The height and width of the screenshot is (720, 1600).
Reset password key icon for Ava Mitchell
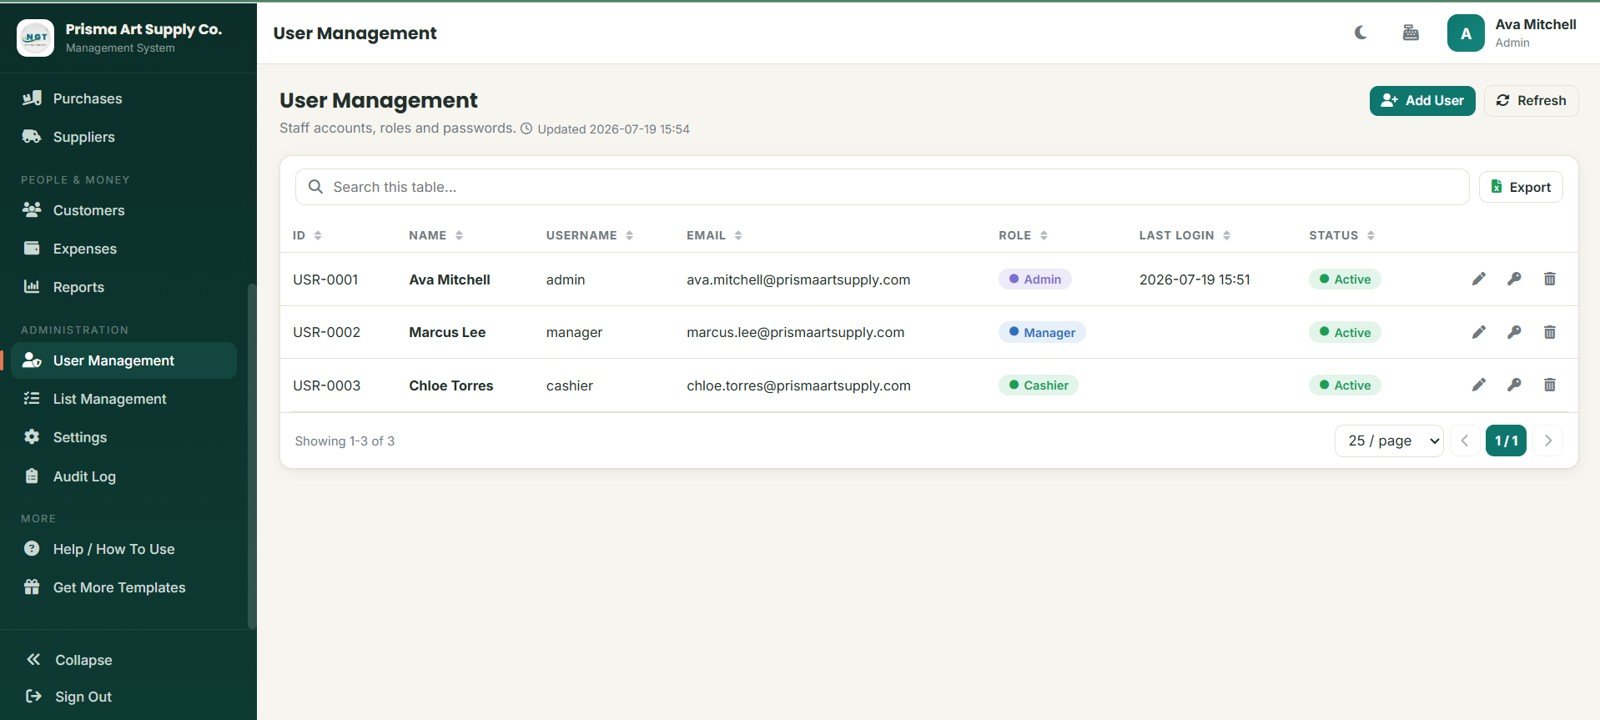1514,279
